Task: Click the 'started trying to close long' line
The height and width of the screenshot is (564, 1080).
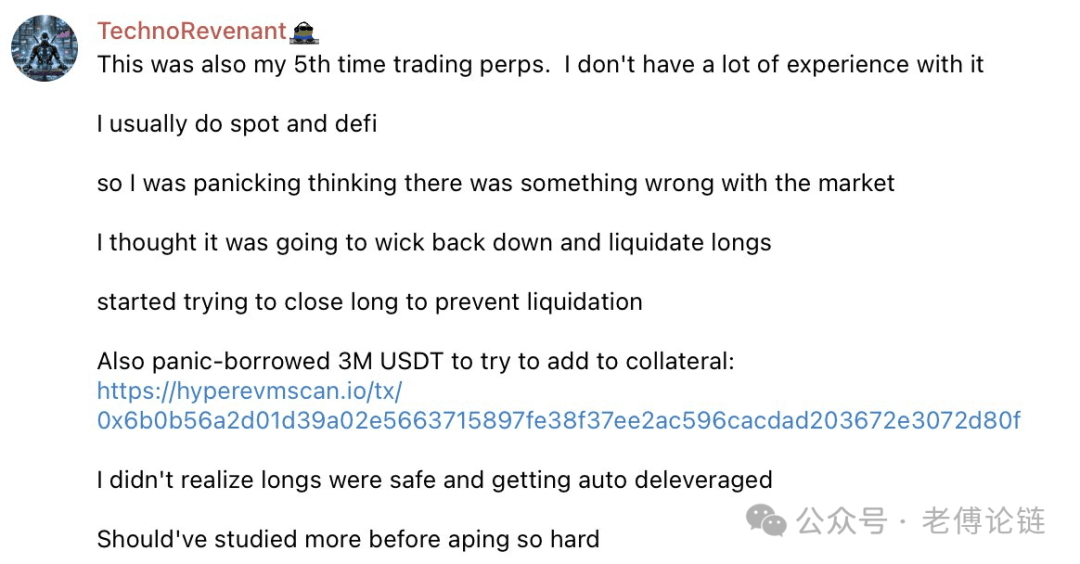Action: pyautogui.click(x=370, y=302)
